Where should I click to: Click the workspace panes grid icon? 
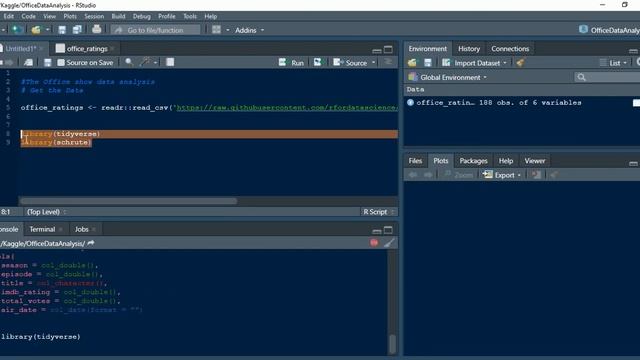216,30
